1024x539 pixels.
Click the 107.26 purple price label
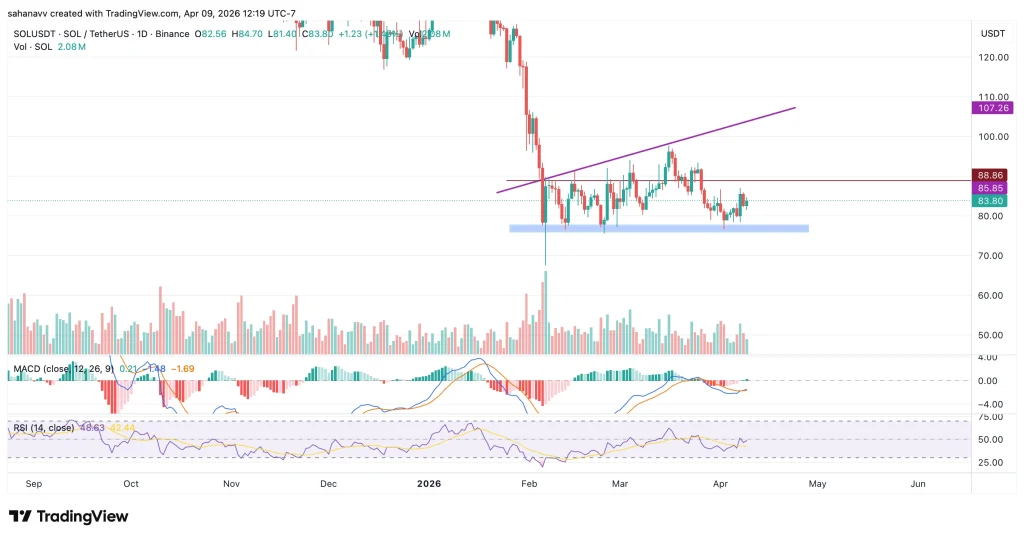click(x=993, y=107)
